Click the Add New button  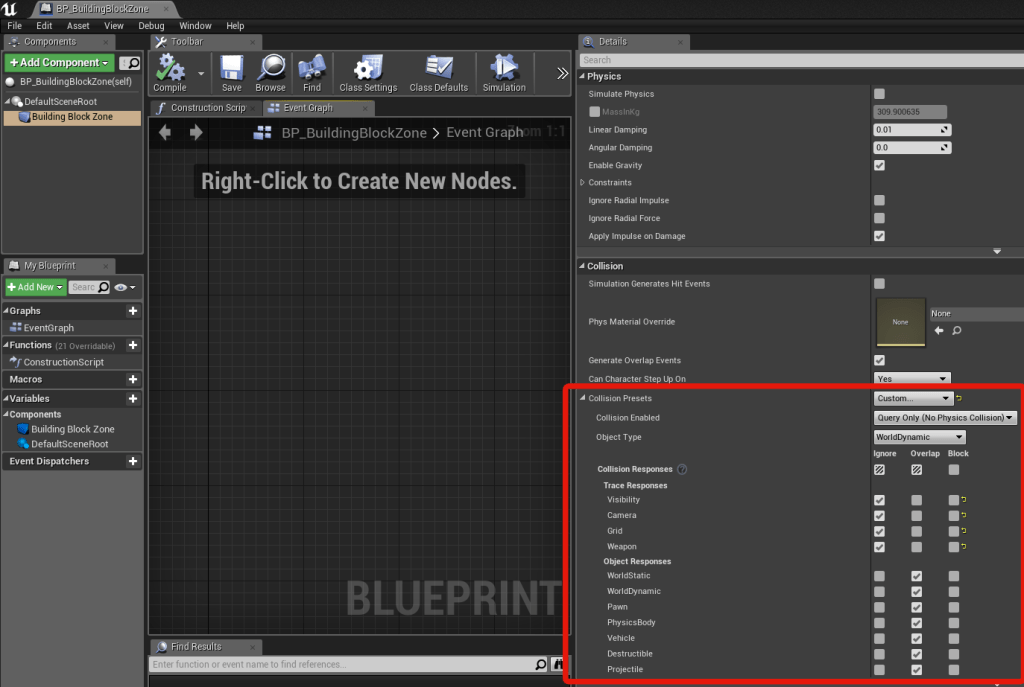click(36, 287)
